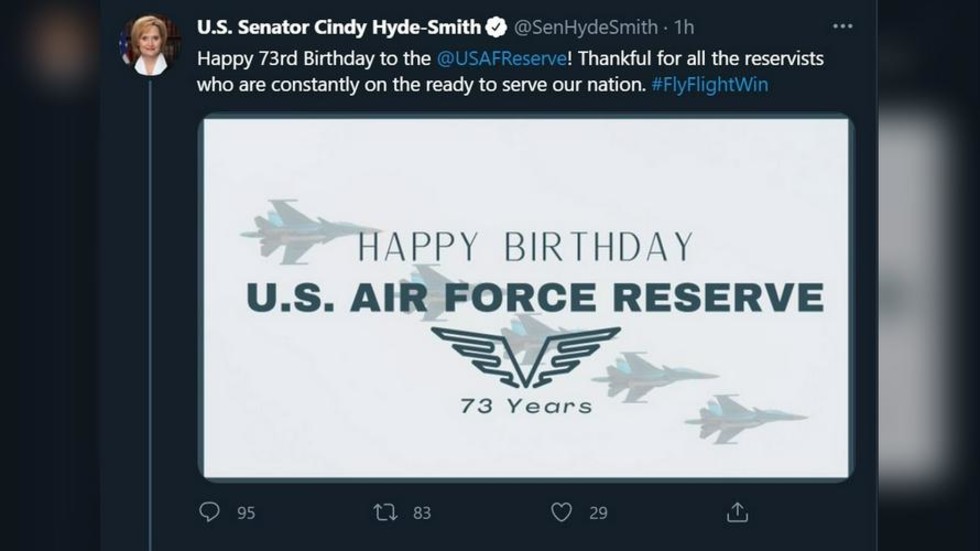980x551 pixels.
Task: Click the blue verified badge
Action: pos(496,27)
